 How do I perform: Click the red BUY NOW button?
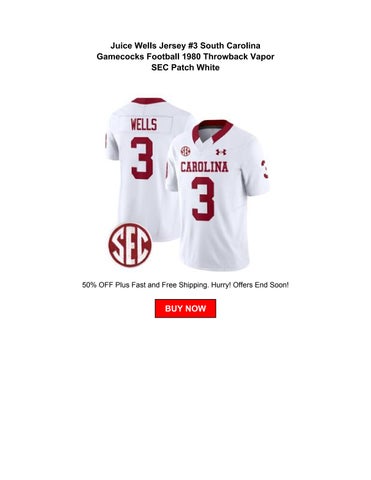185,308
